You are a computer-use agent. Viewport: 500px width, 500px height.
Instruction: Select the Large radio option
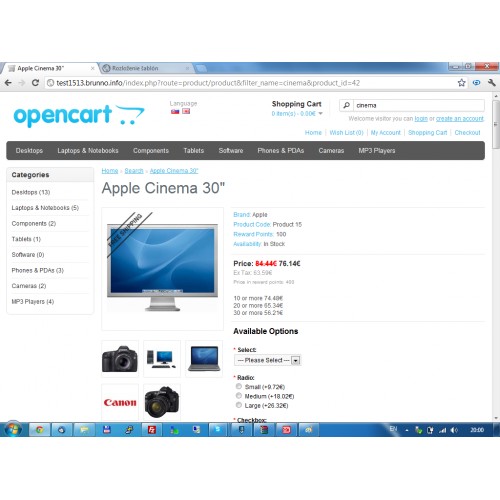pyautogui.click(x=239, y=405)
